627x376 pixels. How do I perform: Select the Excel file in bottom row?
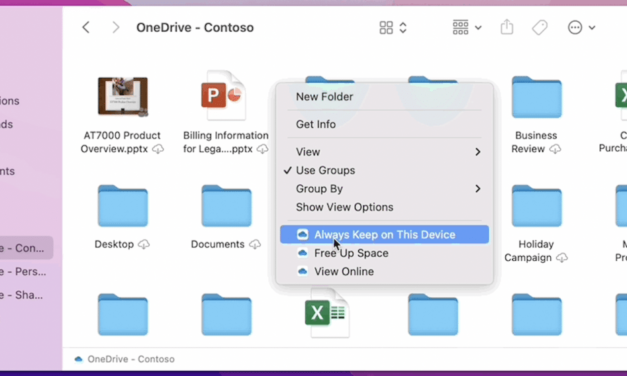click(x=327, y=313)
